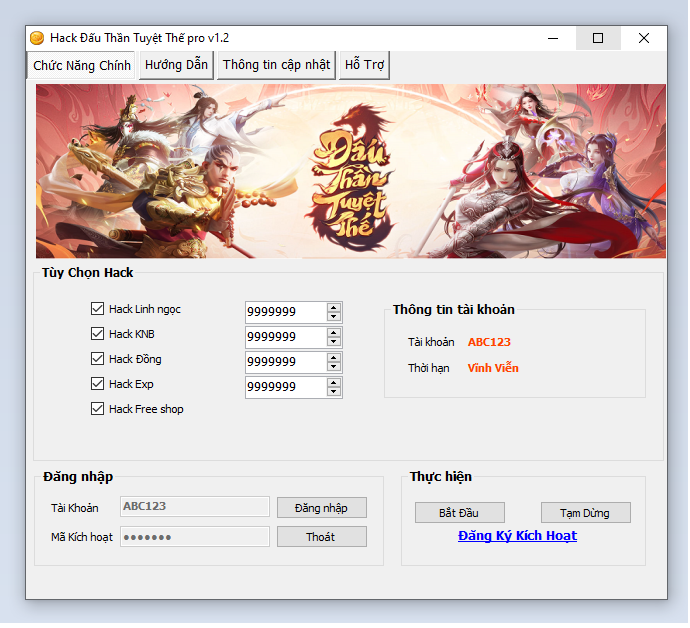Open the Thông tin cập nhật tab

pyautogui.click(x=276, y=65)
